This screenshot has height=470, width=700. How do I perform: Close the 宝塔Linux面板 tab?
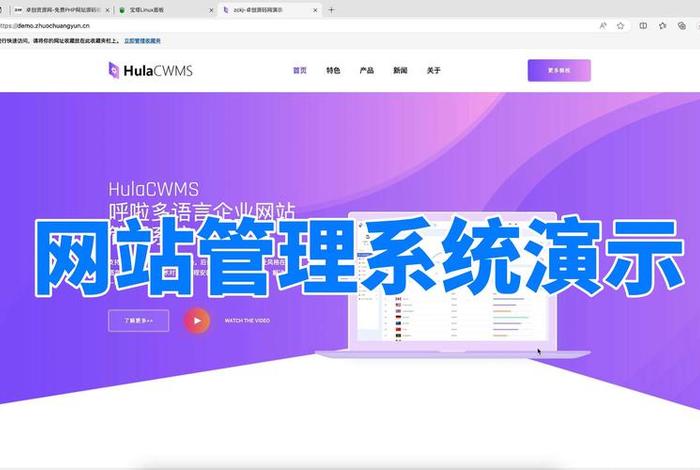point(211,10)
